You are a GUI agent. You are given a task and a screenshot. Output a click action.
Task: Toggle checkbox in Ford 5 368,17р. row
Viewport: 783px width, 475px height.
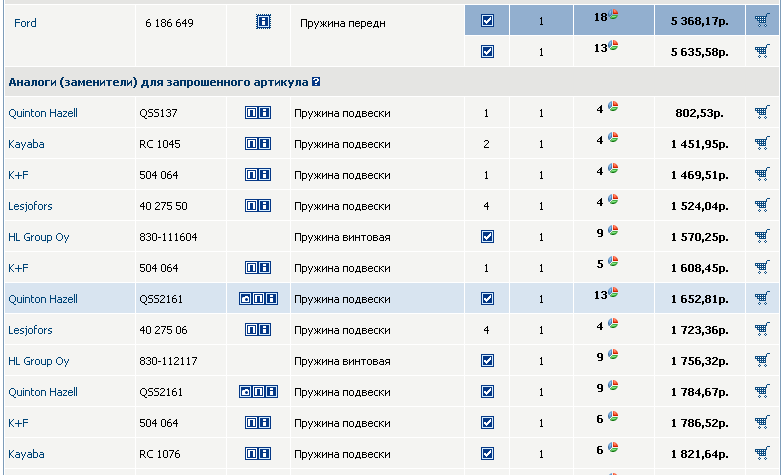[x=487, y=20]
